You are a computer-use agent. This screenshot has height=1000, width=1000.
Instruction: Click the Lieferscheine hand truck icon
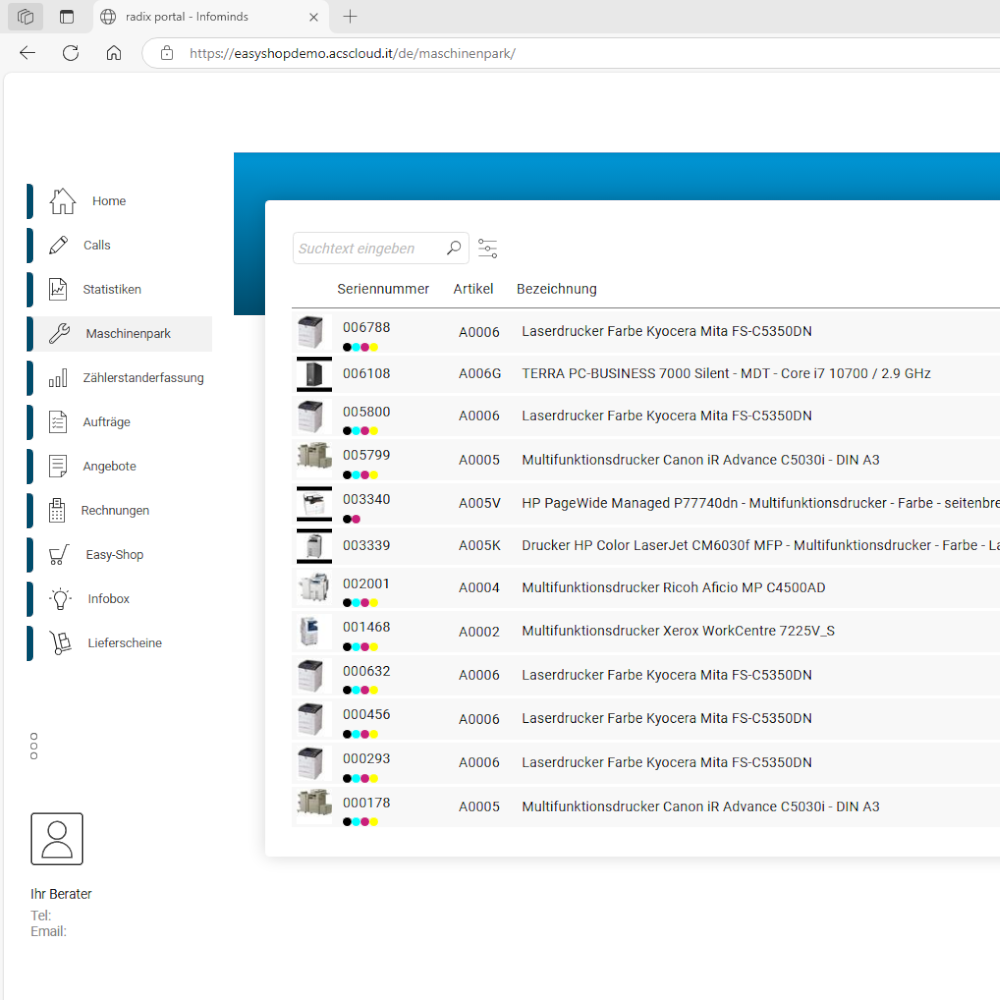click(61, 643)
